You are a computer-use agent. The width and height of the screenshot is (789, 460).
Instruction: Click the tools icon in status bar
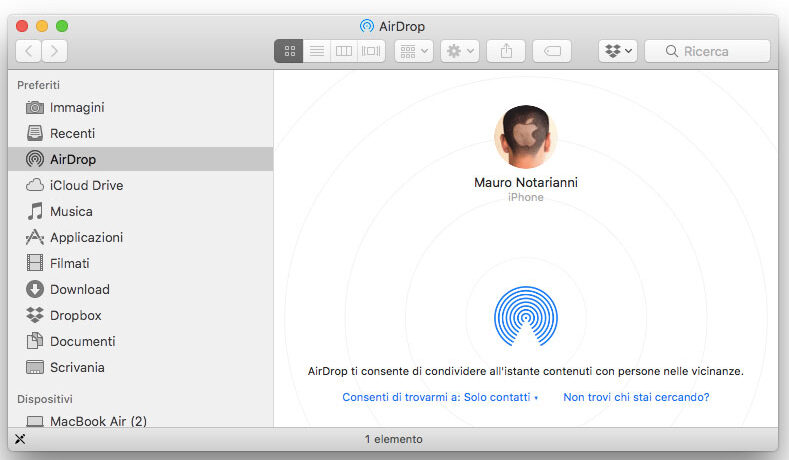20,439
